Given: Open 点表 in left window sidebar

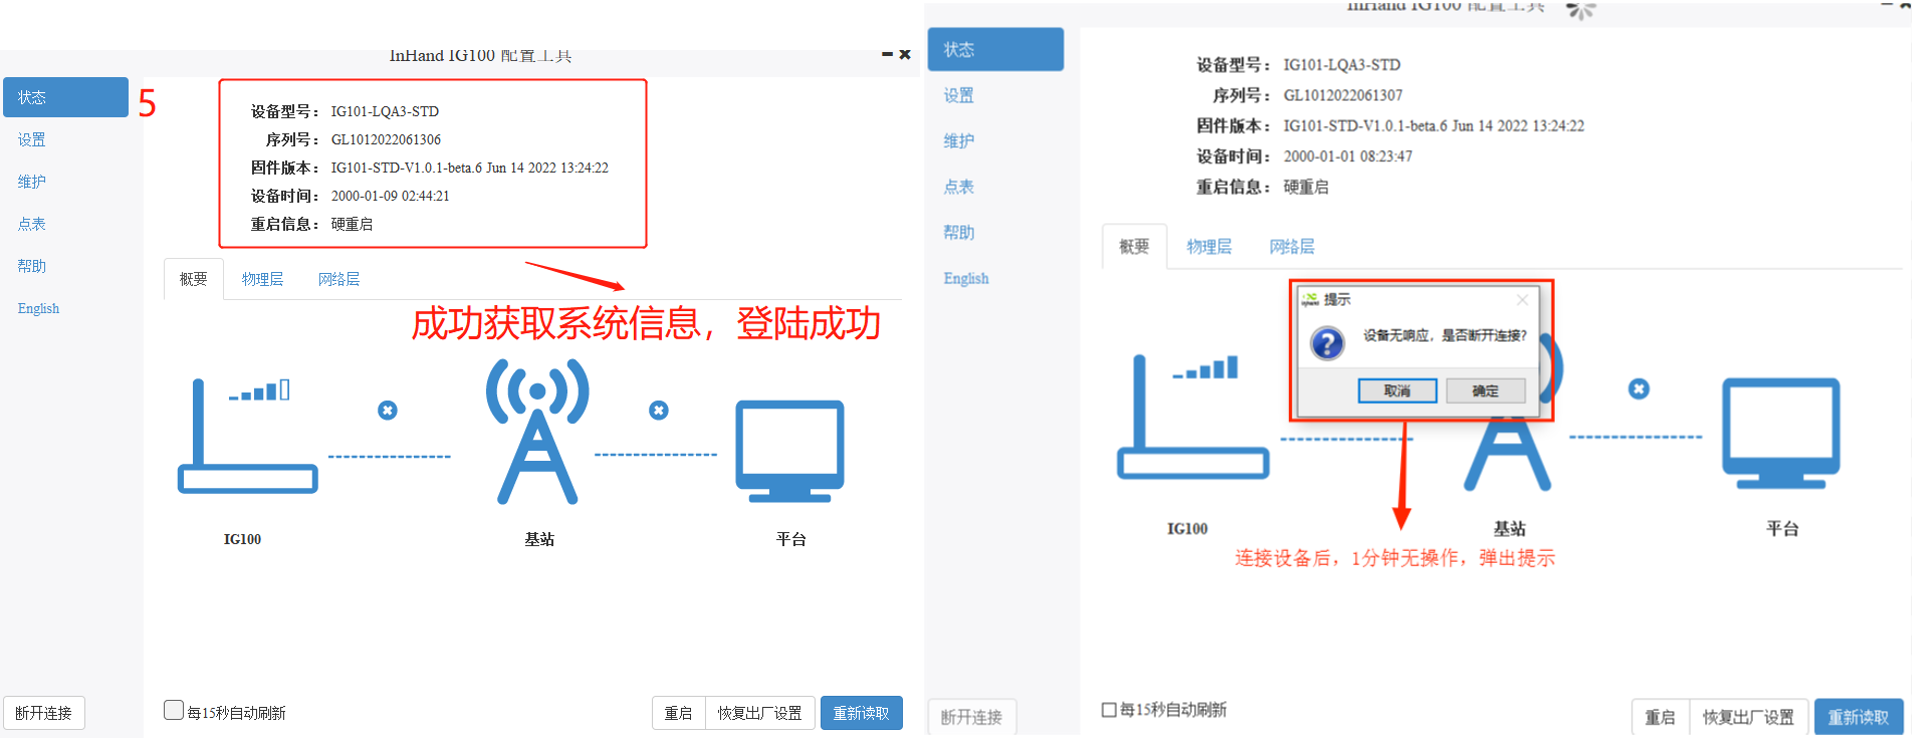Looking at the screenshot, I should coord(31,224).
